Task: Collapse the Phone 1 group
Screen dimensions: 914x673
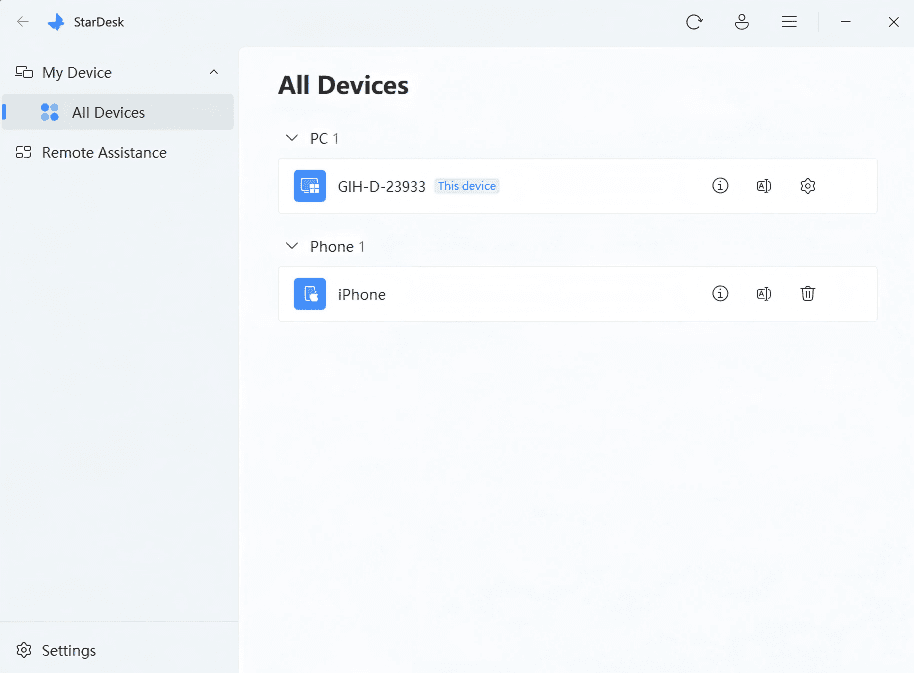Action: [291, 246]
